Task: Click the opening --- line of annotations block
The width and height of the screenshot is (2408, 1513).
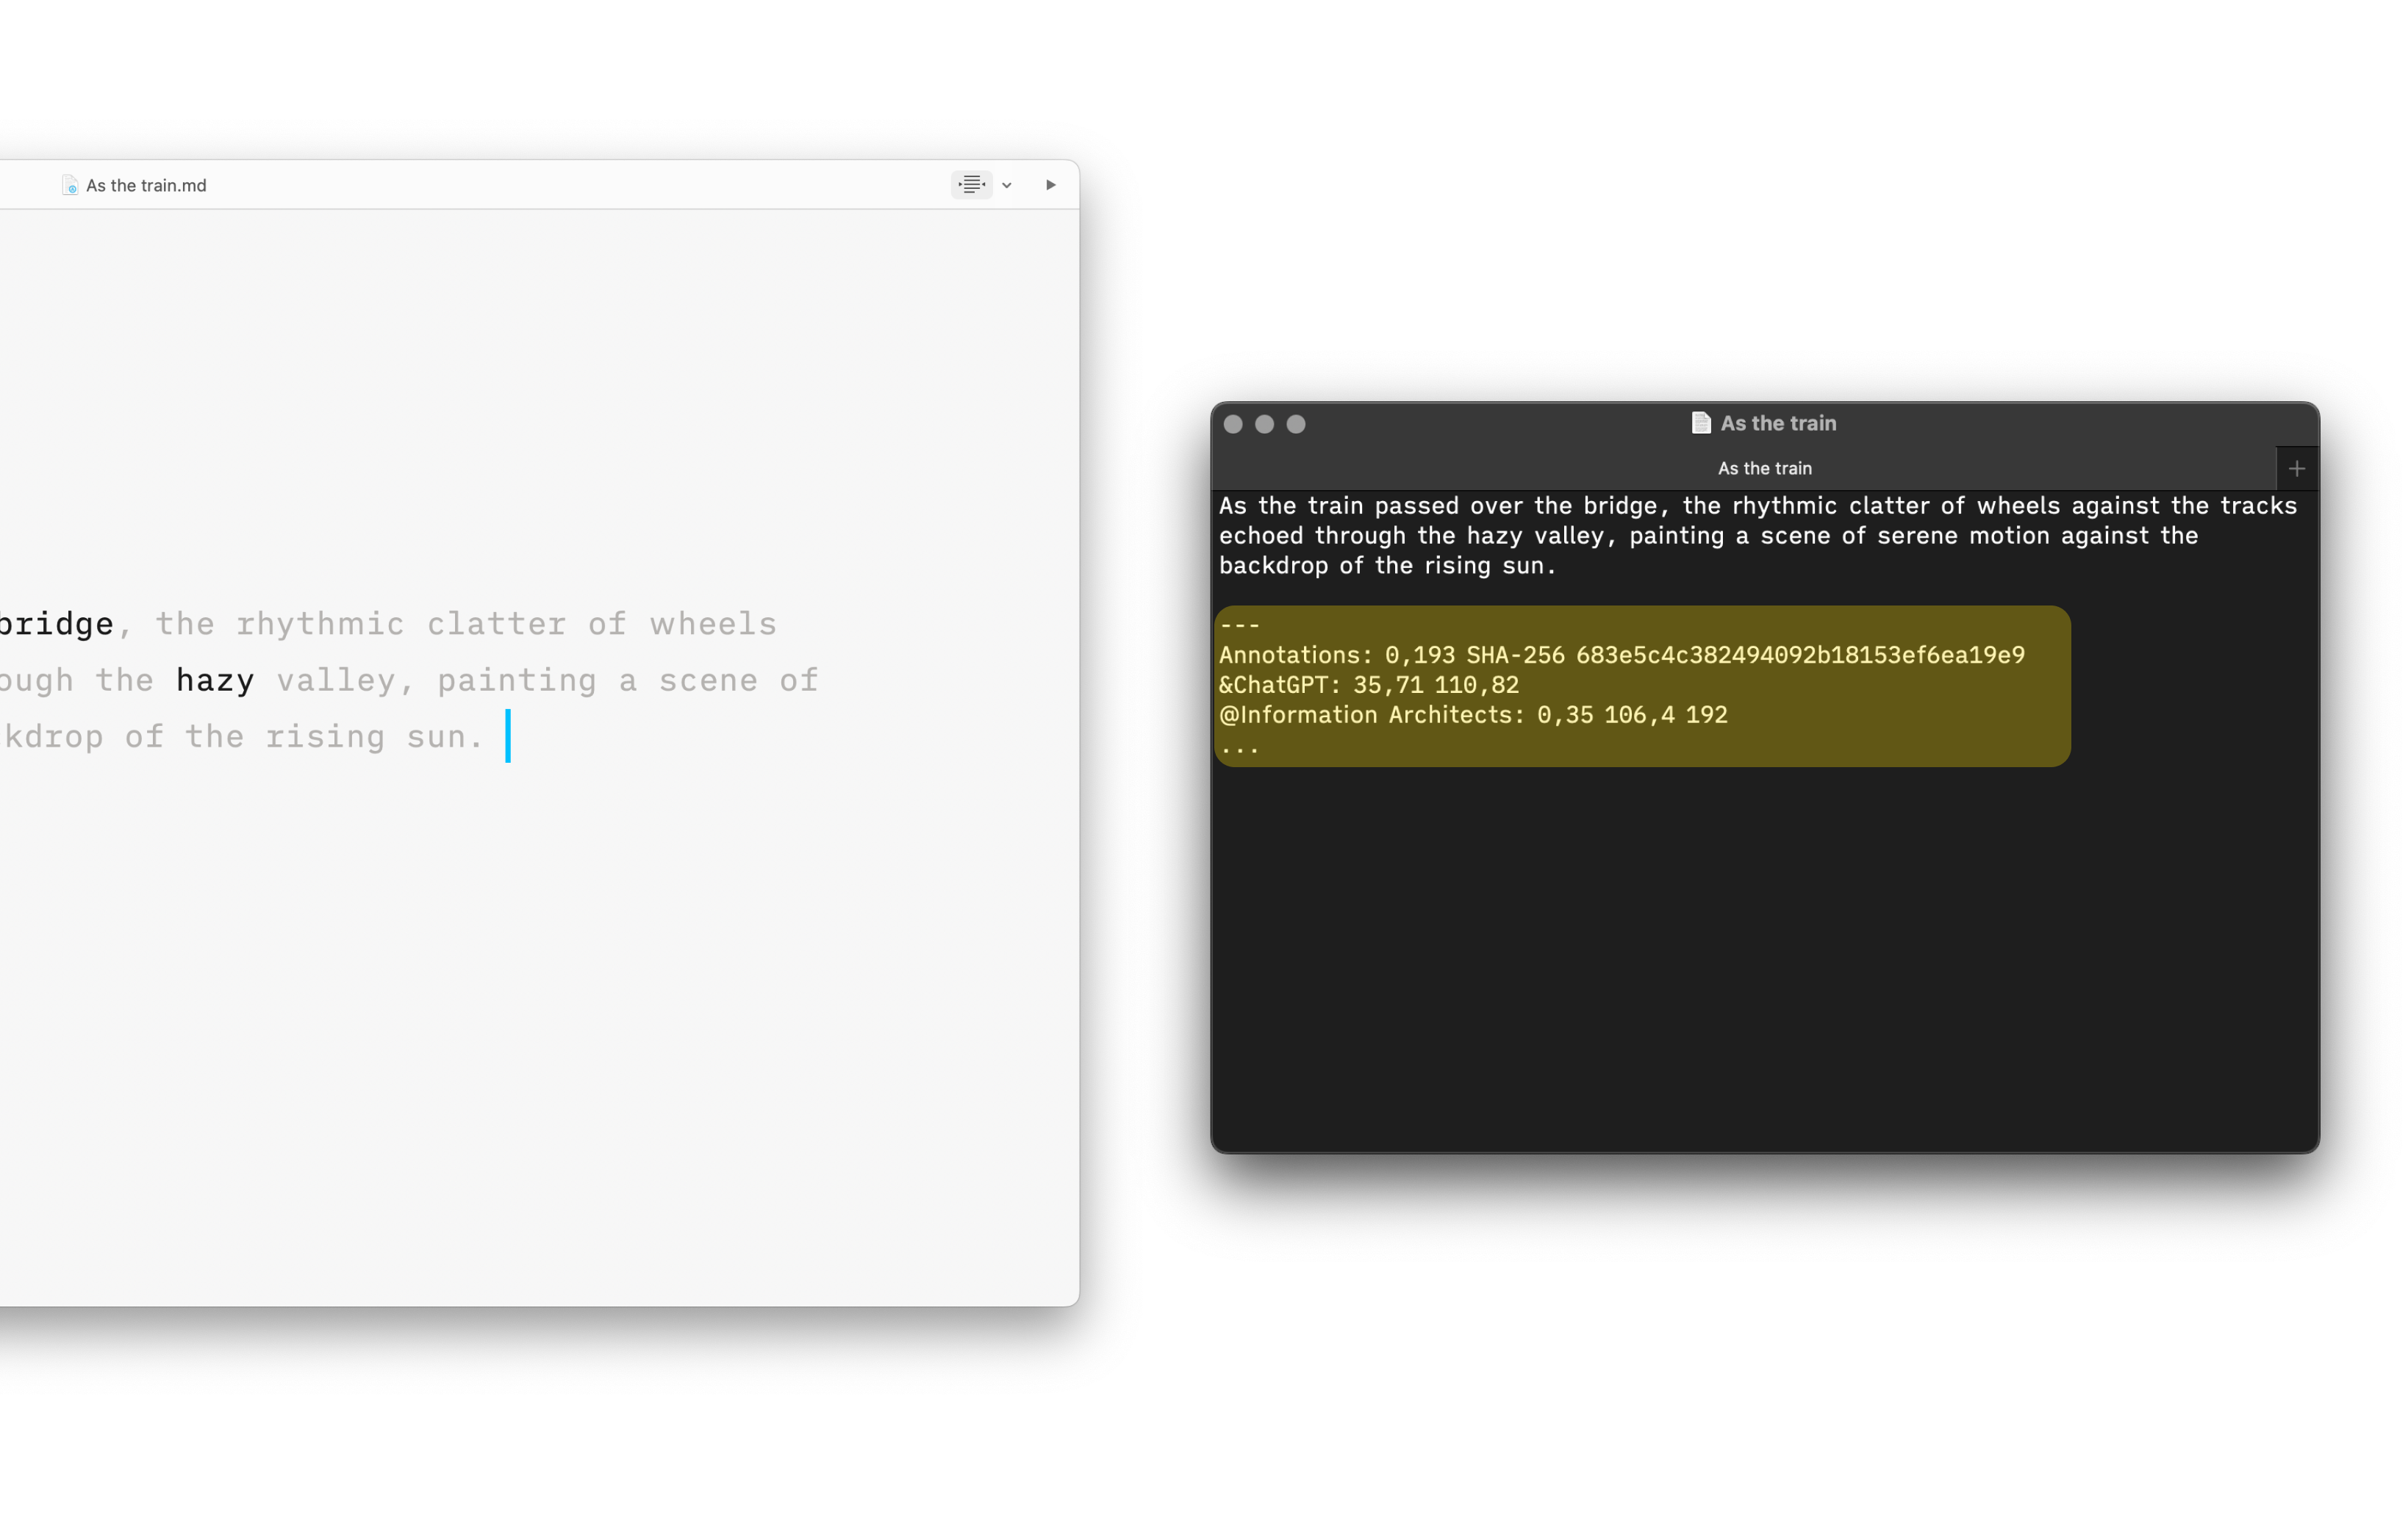Action: [1240, 625]
